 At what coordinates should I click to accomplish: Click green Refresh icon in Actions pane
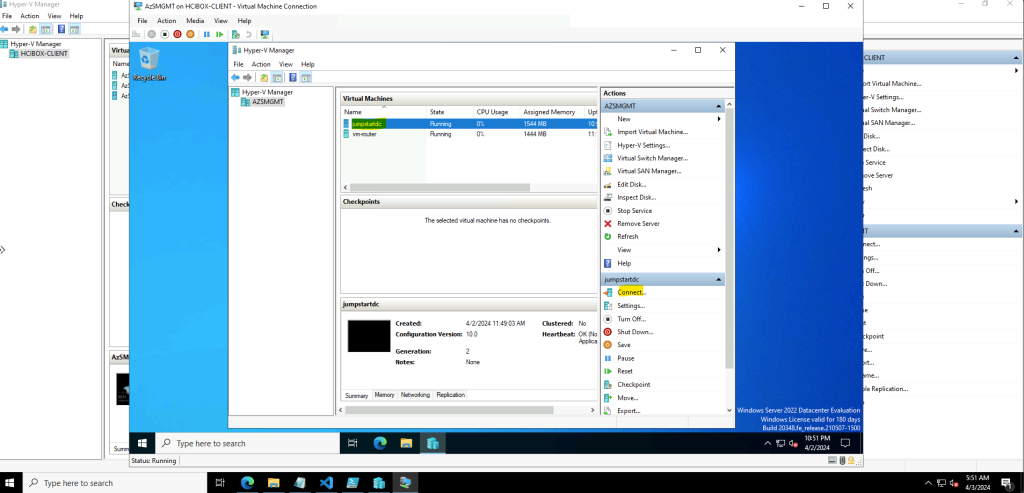point(608,236)
